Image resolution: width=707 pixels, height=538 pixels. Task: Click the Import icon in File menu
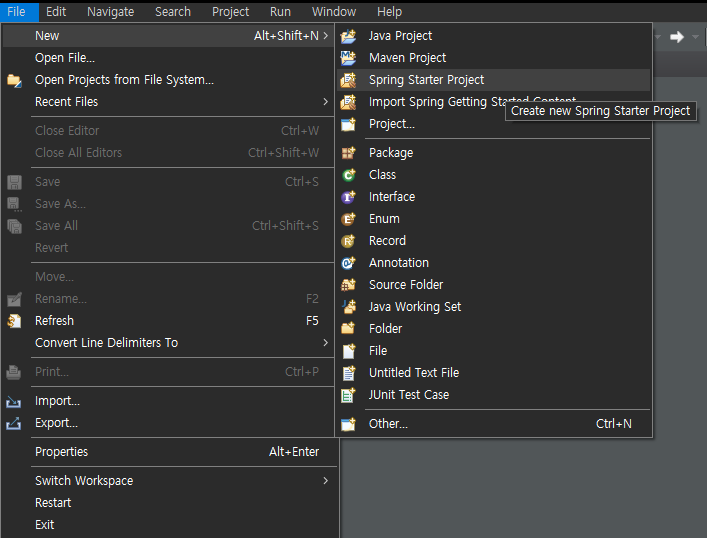coord(14,401)
